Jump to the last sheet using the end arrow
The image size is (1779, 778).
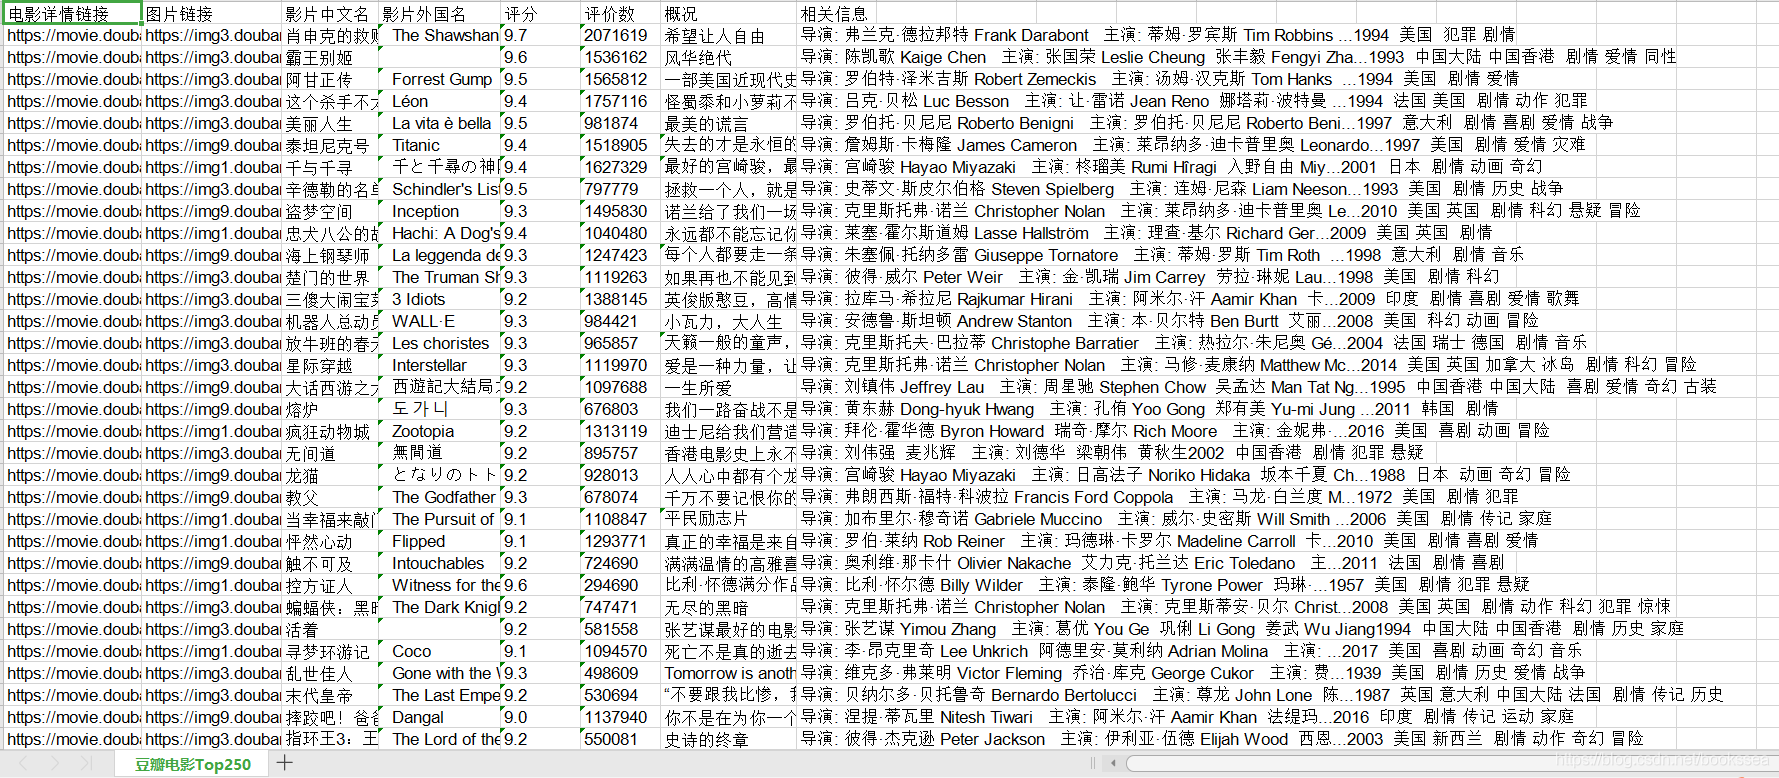(86, 763)
